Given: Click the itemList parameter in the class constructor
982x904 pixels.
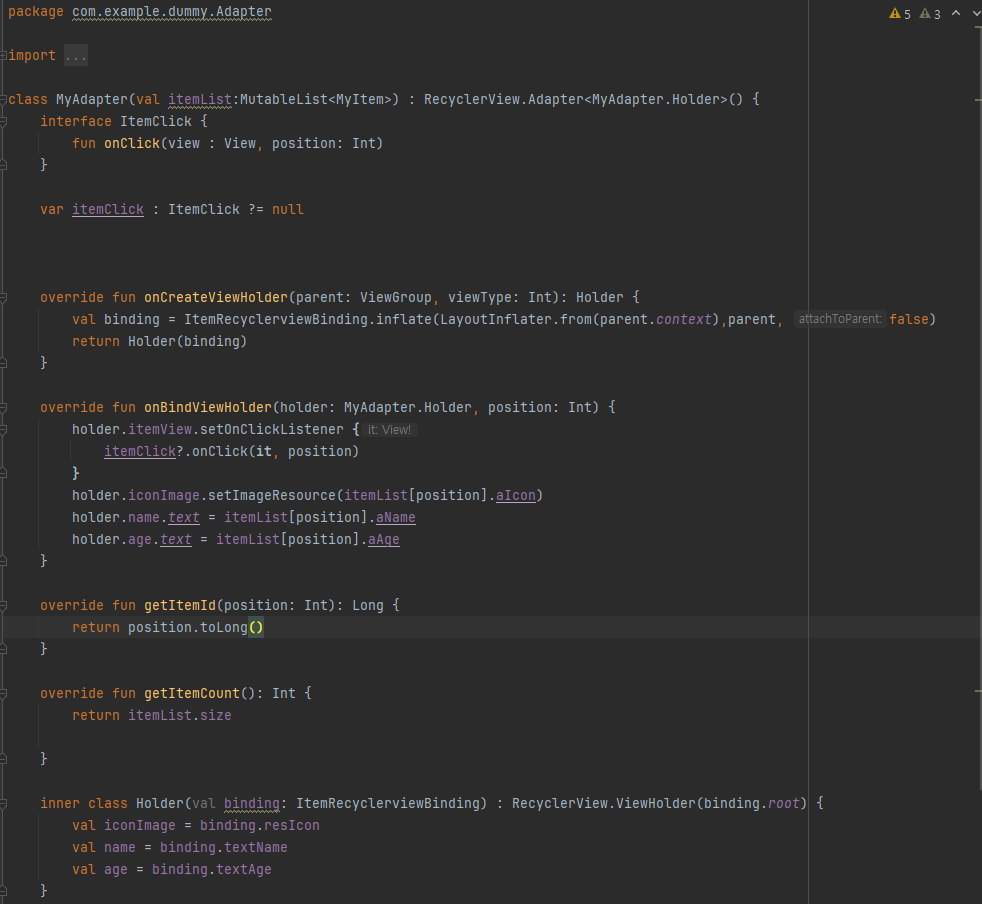Looking at the screenshot, I should point(200,100).
